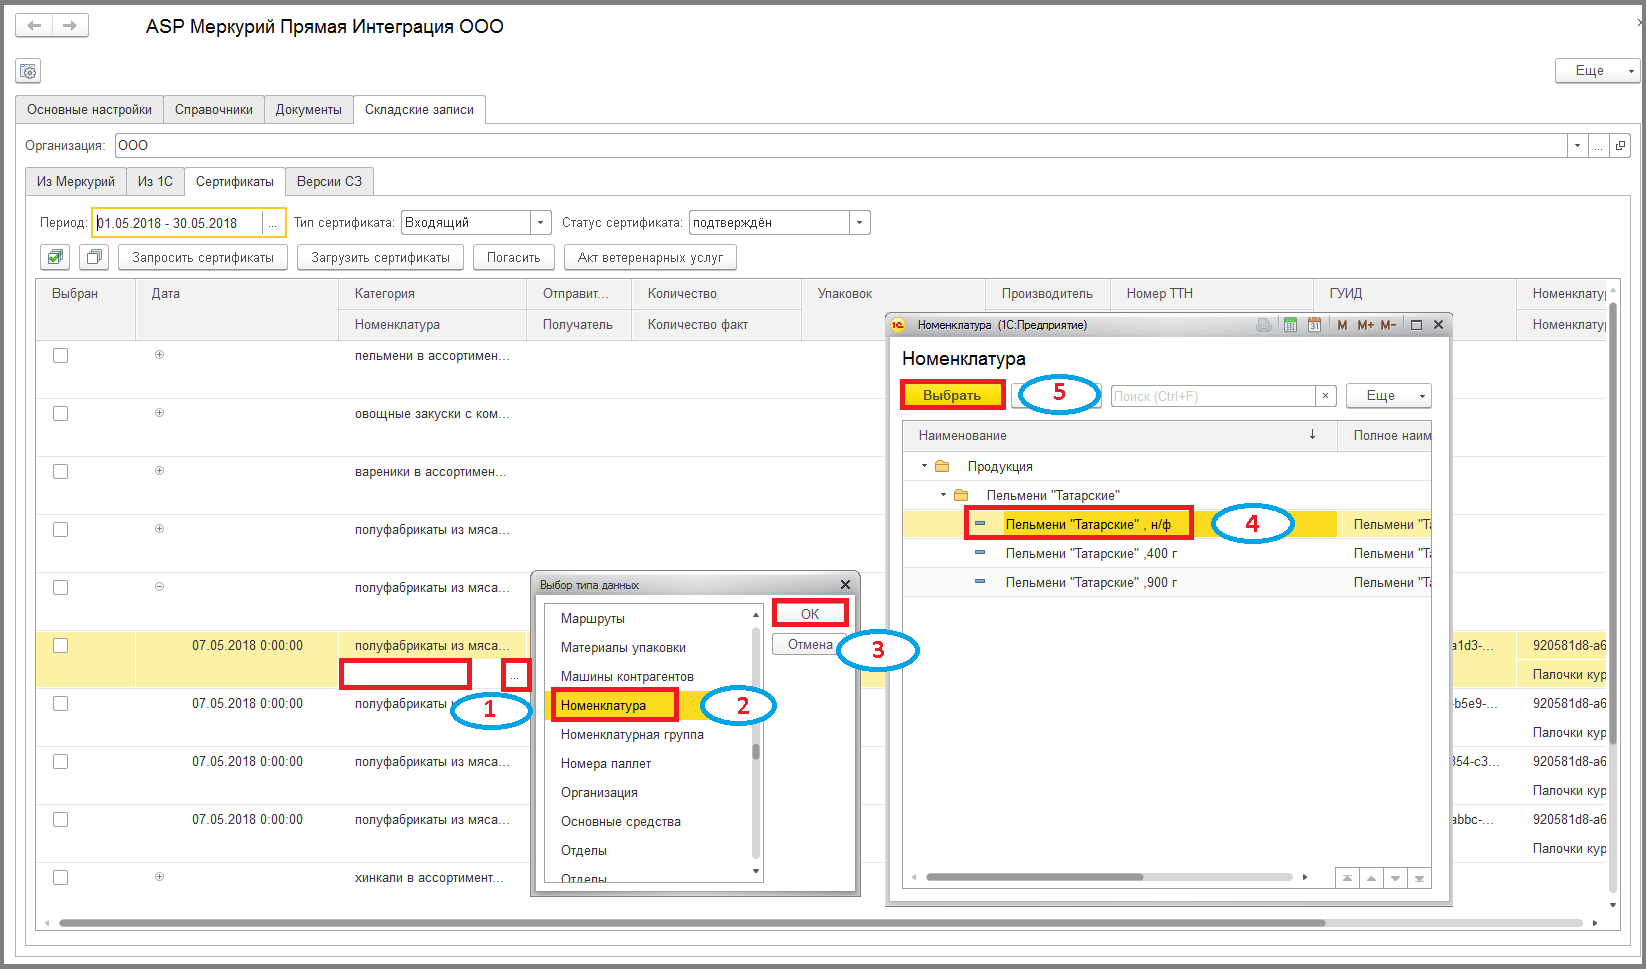
Task: Open the Тип сертификата dropdown
Action: point(541,223)
